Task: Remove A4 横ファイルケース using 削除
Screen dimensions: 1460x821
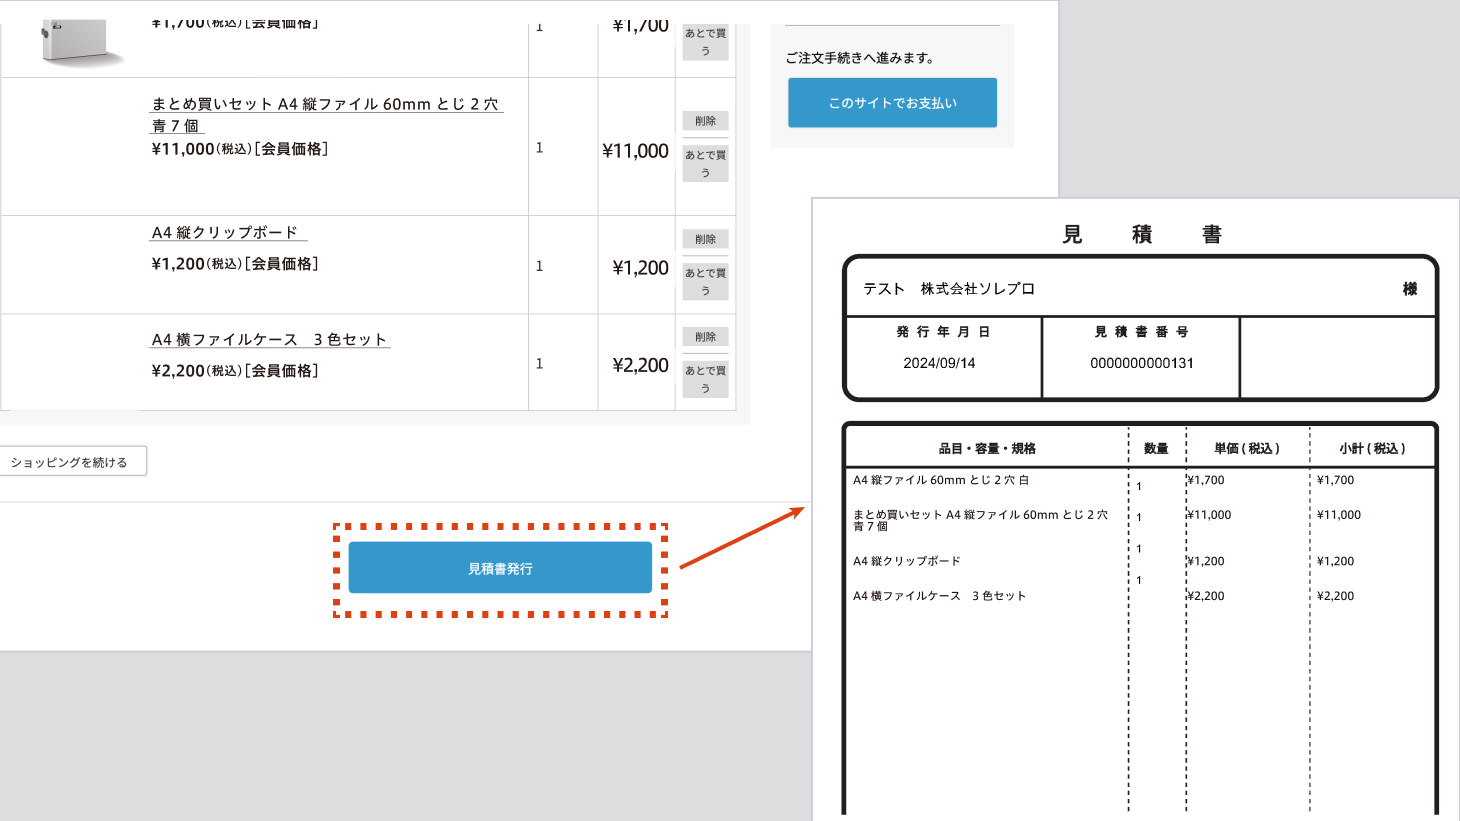Action: pyautogui.click(x=705, y=337)
